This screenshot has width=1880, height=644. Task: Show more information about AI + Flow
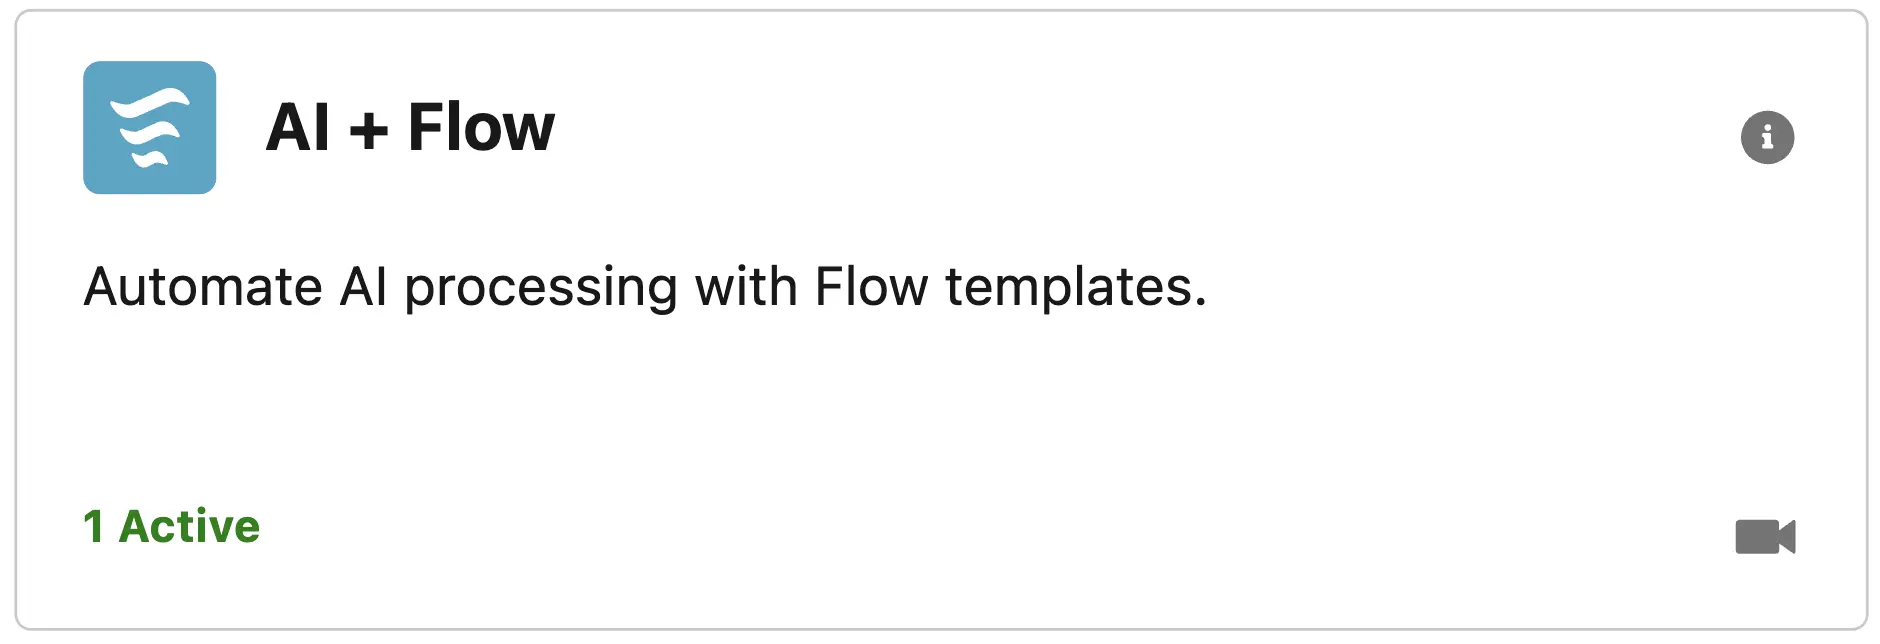point(1767,137)
